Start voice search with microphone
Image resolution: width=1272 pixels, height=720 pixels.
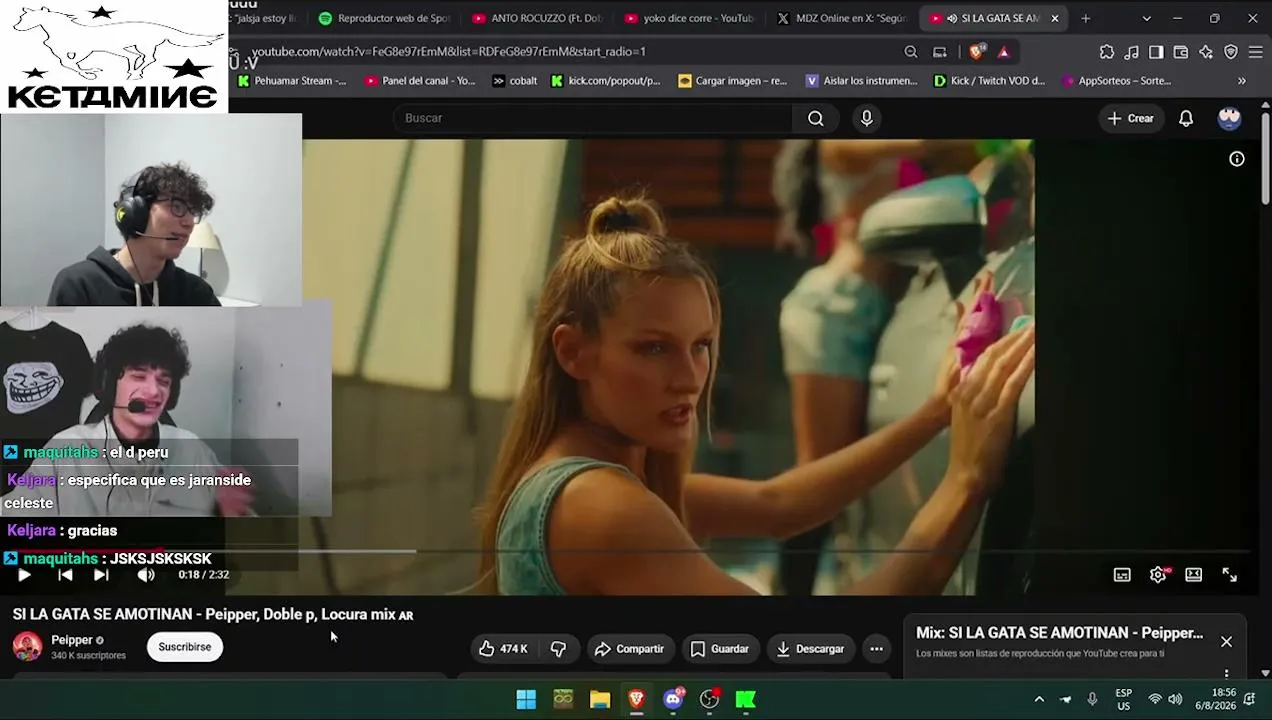[867, 118]
